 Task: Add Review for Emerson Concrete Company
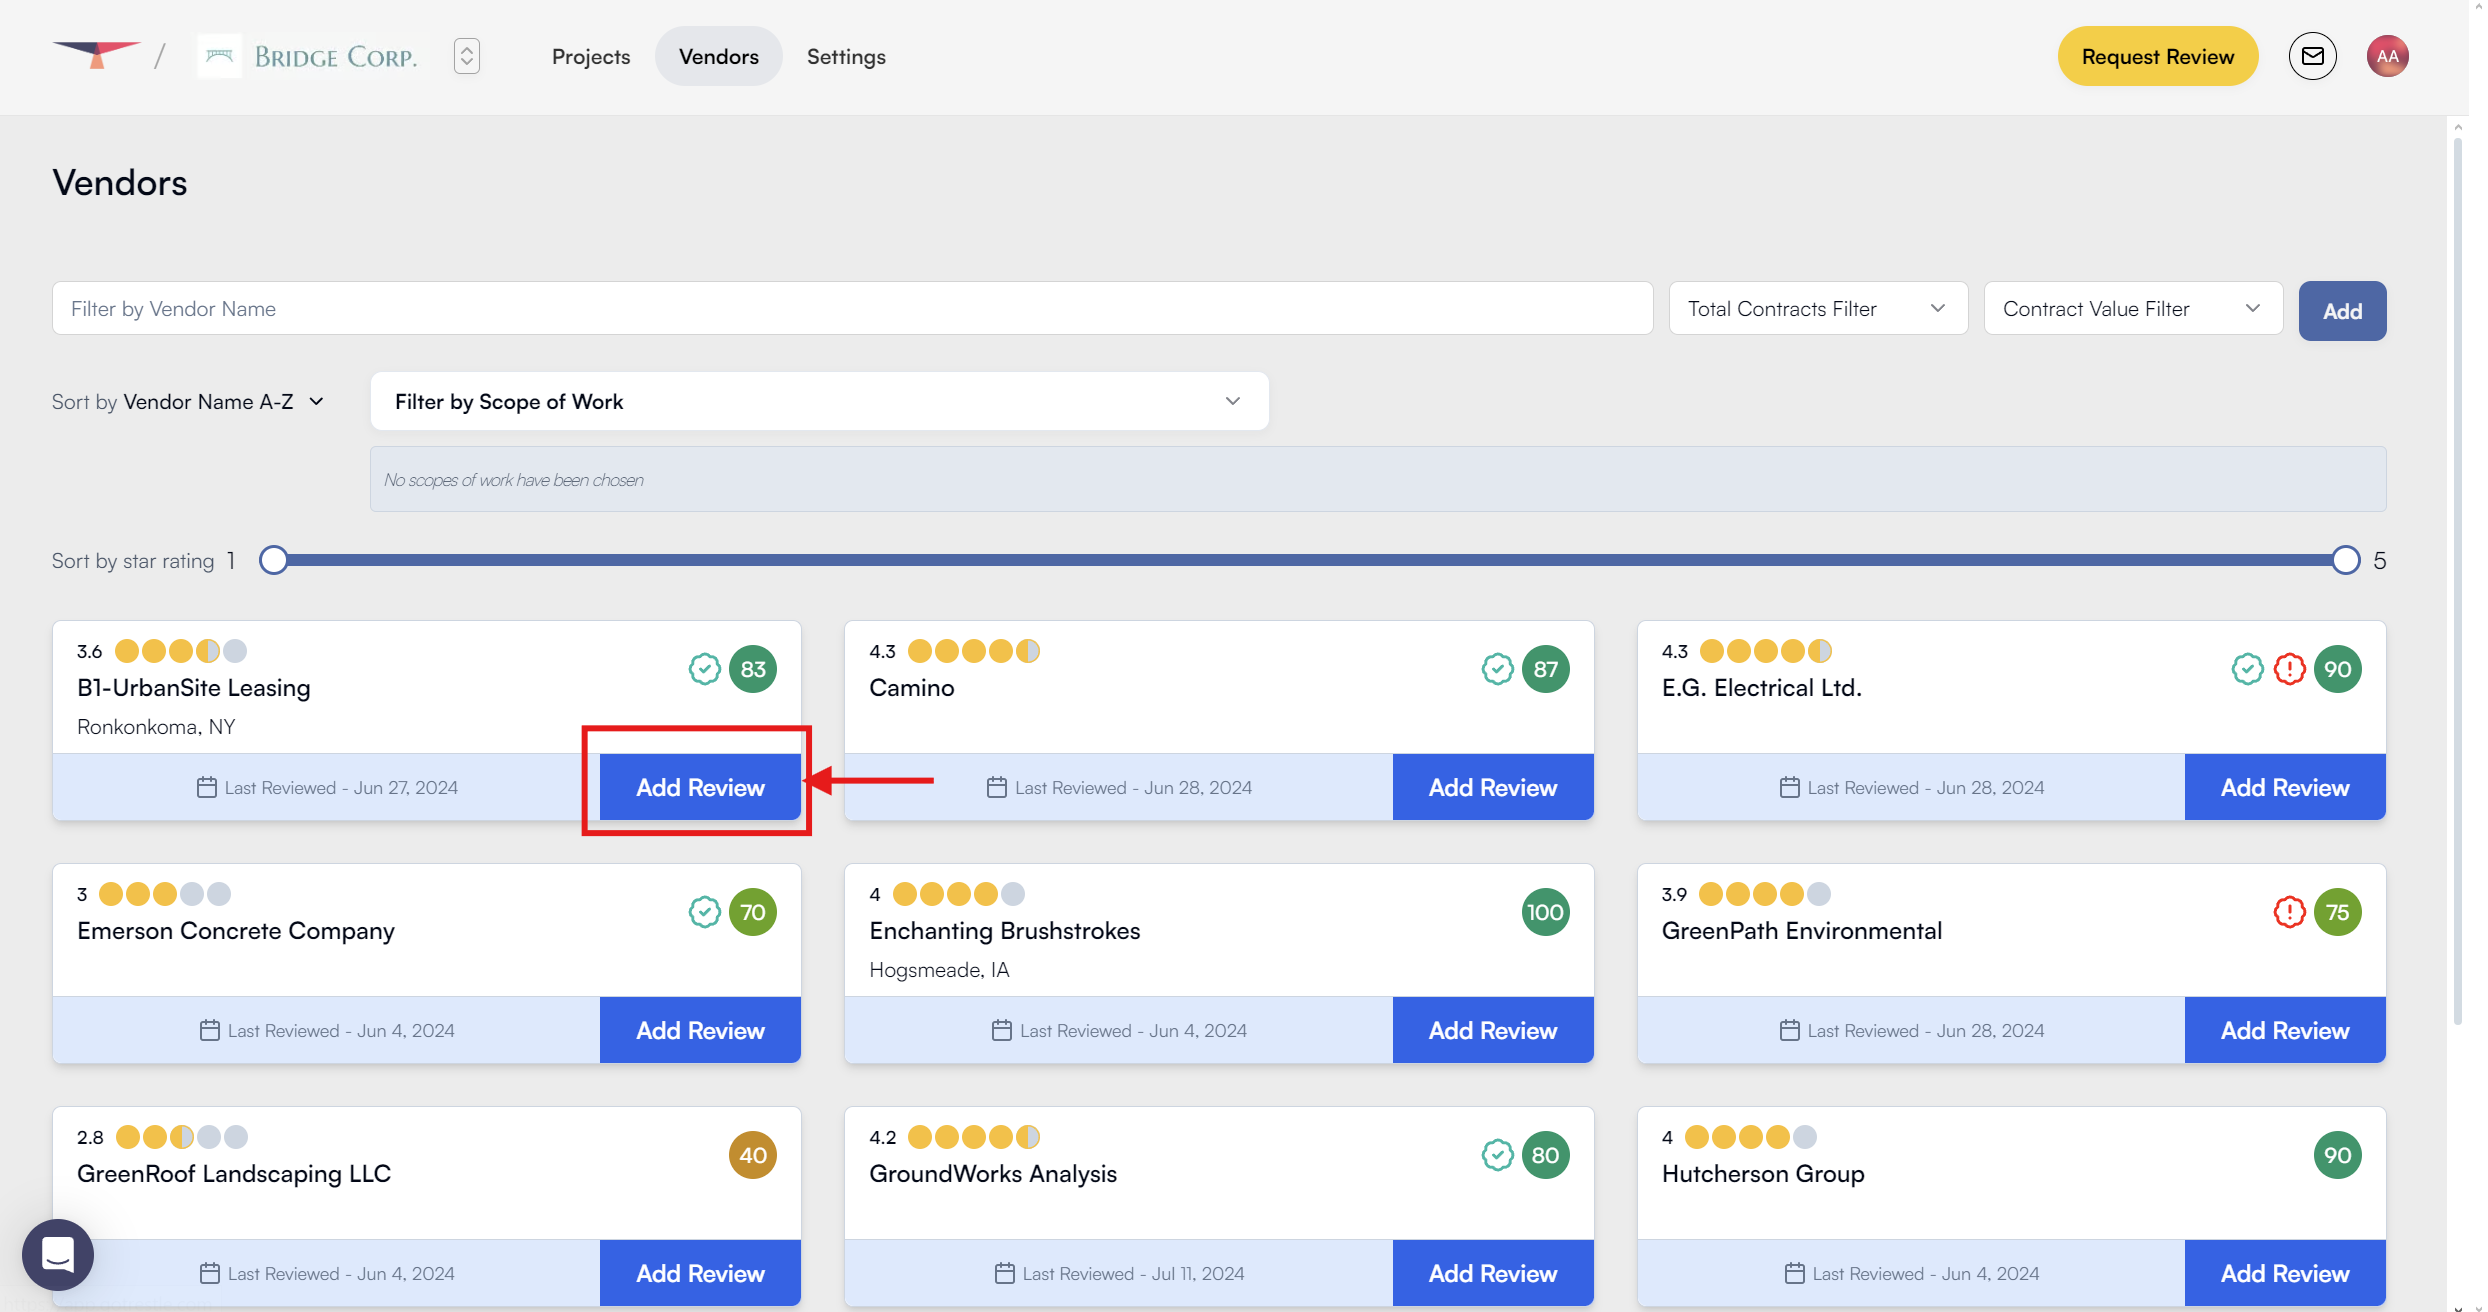pos(700,1030)
